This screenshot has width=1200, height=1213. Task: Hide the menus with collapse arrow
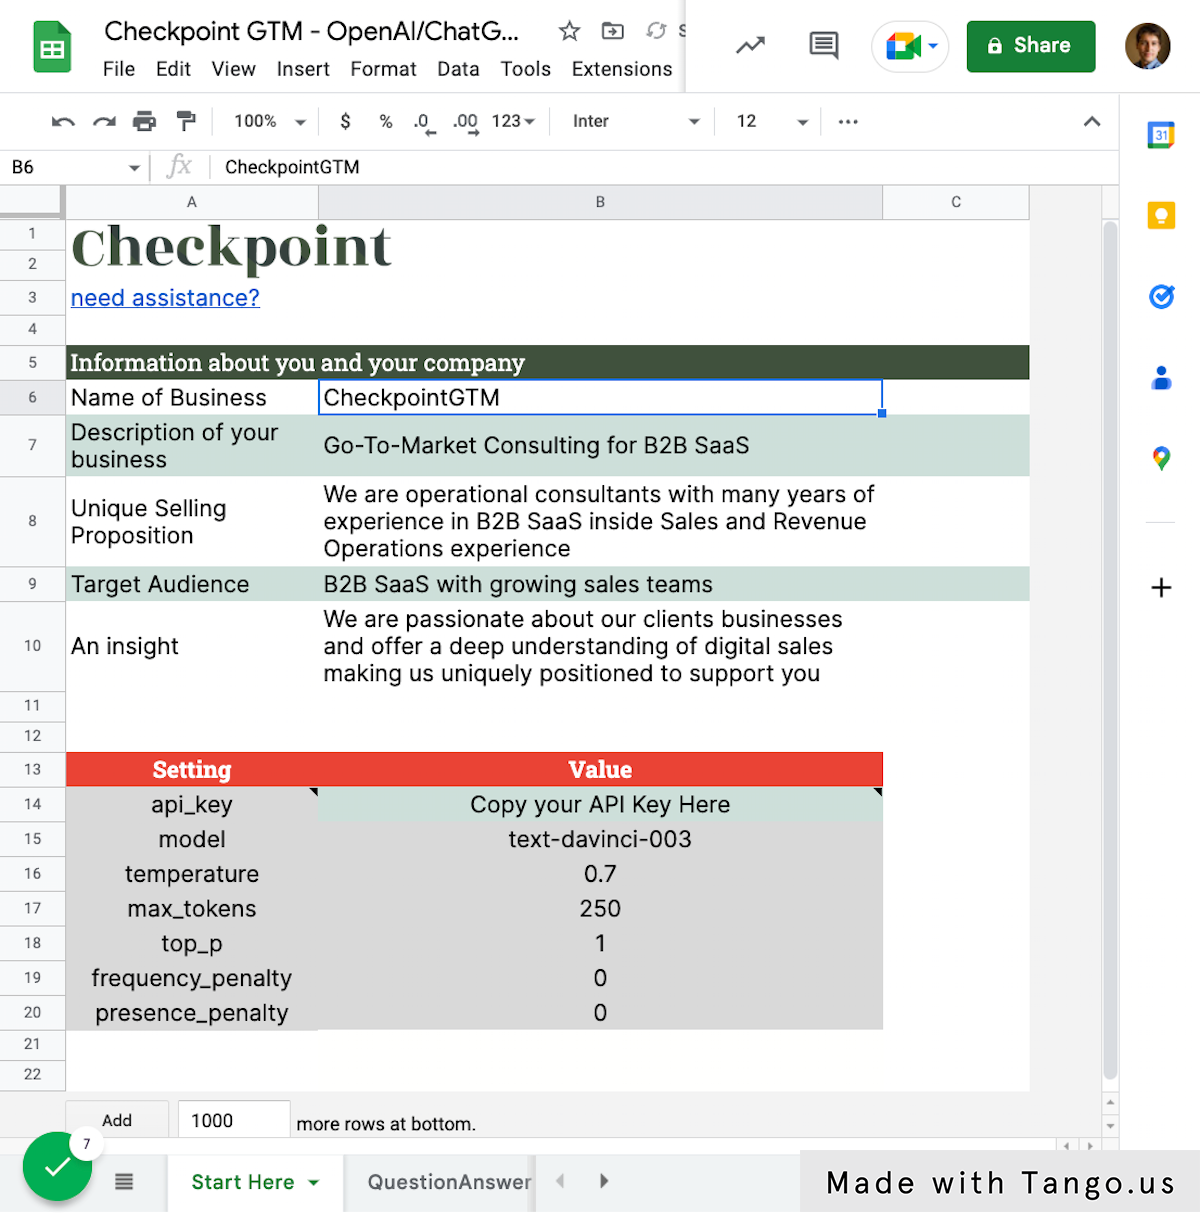pyautogui.click(x=1092, y=122)
